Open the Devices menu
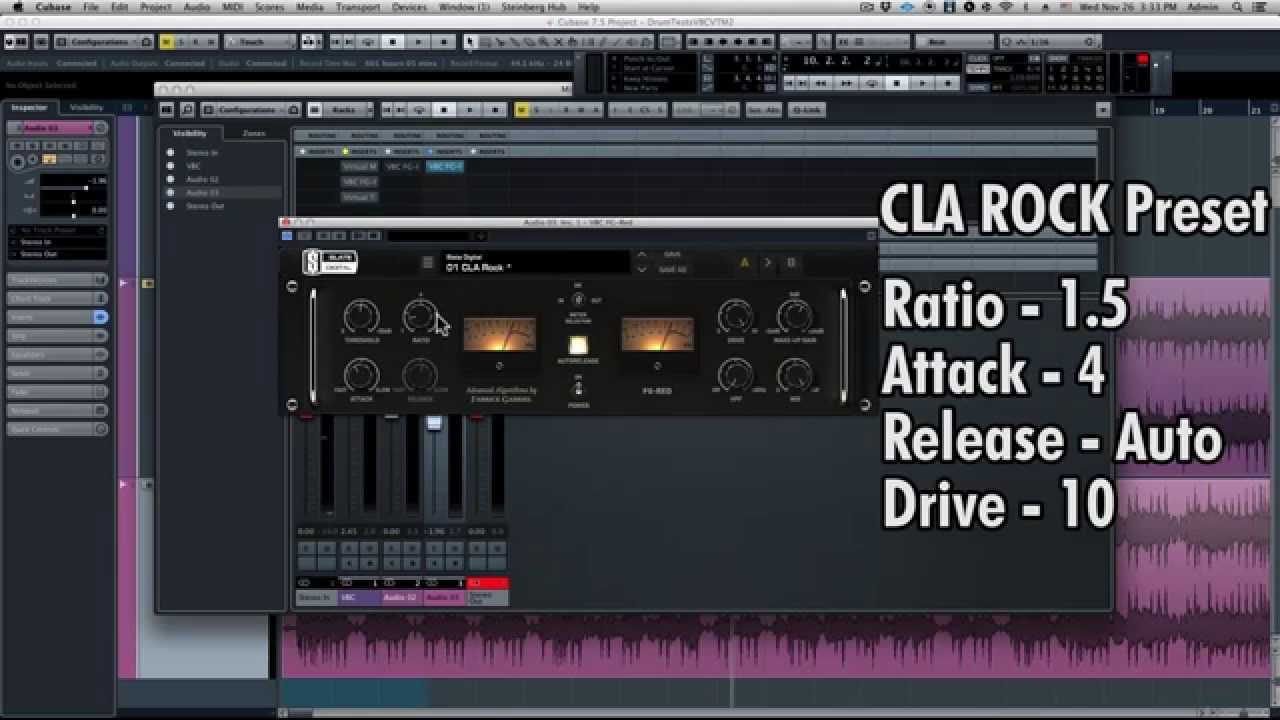 [410, 7]
